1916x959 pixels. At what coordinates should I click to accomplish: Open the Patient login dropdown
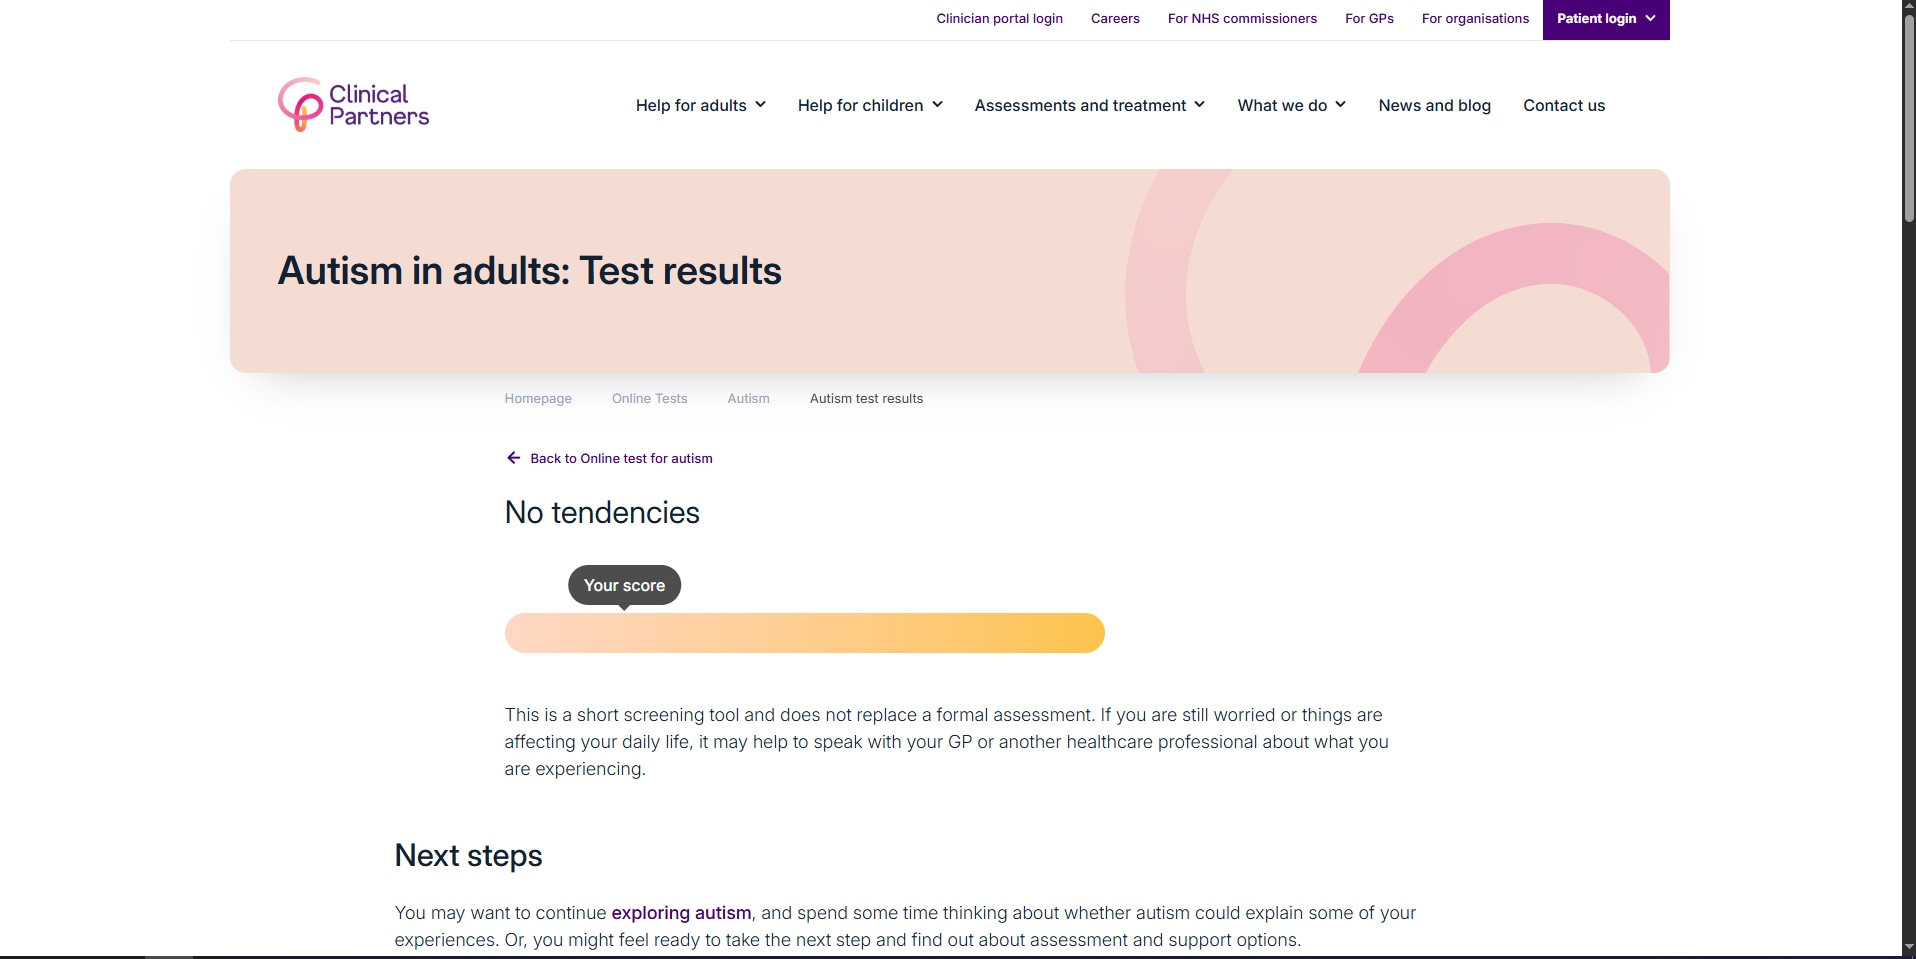(1605, 19)
